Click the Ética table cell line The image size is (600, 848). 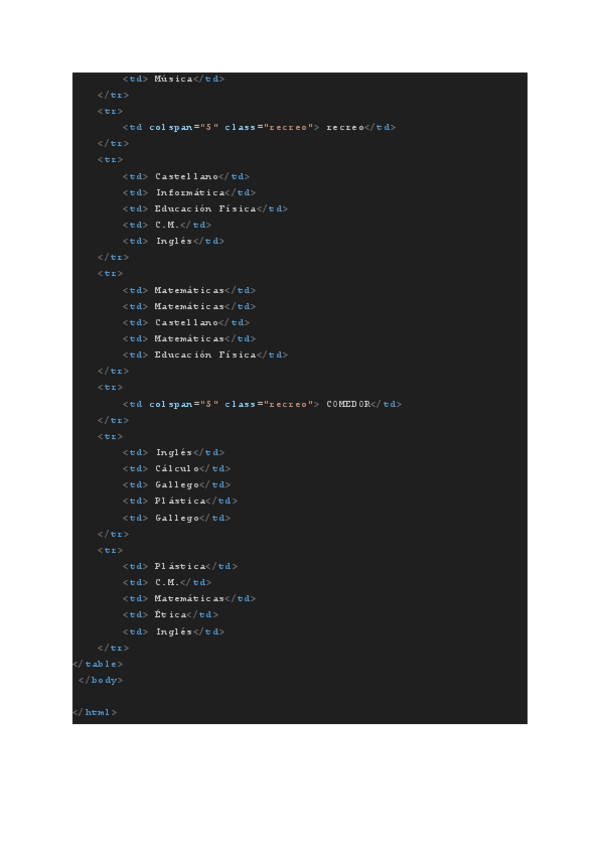tap(170, 615)
